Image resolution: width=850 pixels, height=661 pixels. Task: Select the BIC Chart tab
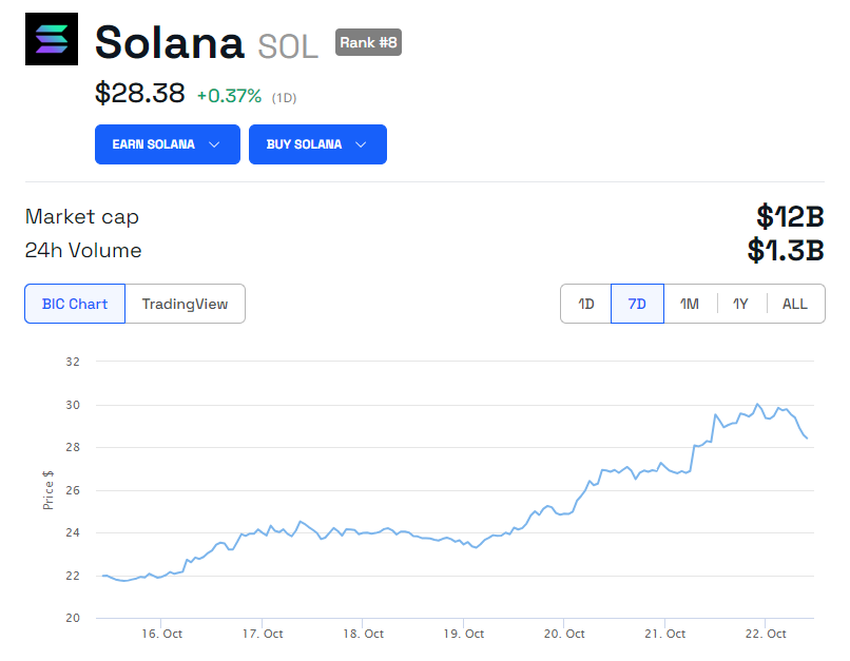click(x=74, y=304)
